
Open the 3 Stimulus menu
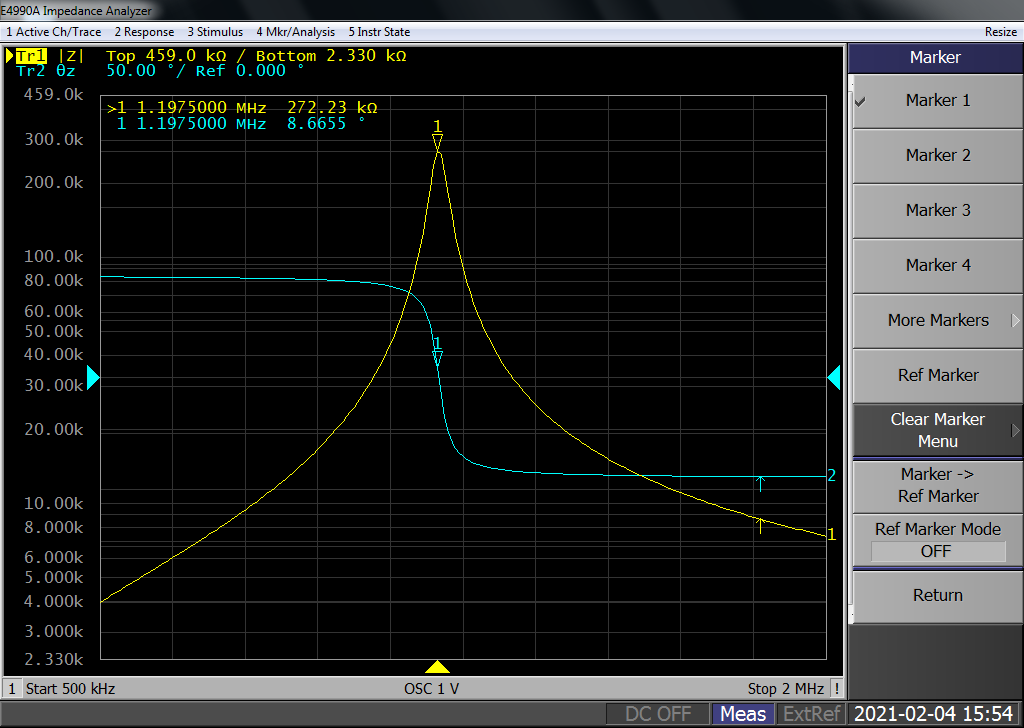point(215,32)
